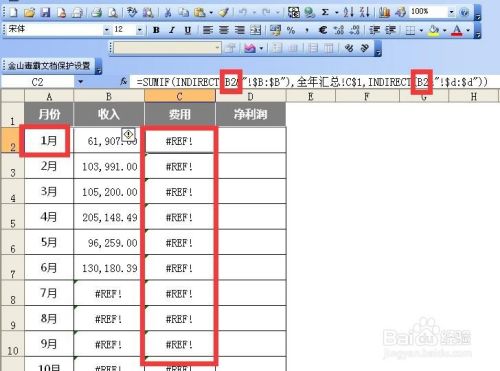Click the Print icon

tap(96, 13)
